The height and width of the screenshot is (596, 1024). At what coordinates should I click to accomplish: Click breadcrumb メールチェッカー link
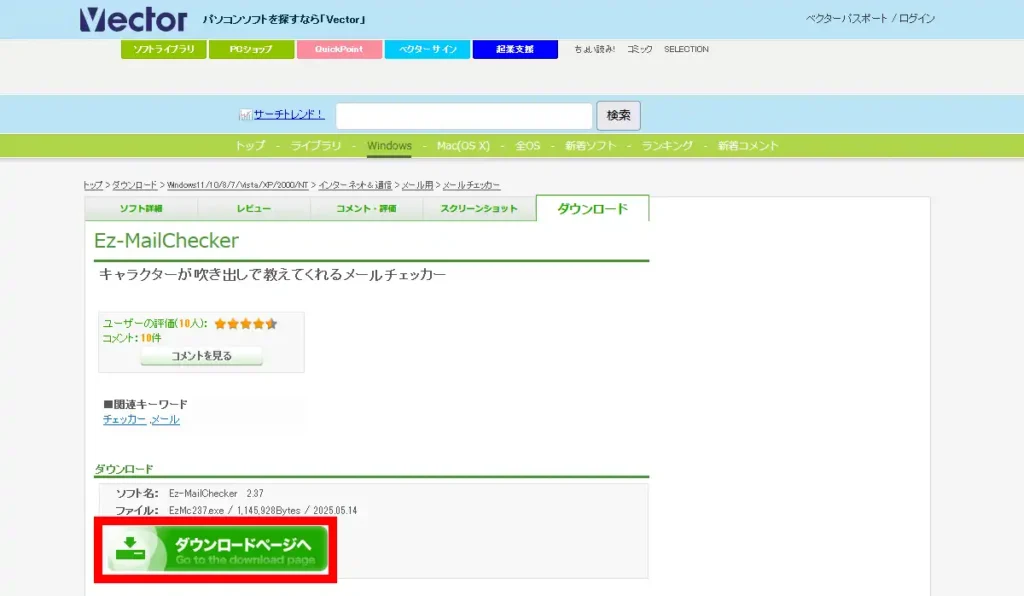[x=472, y=185]
